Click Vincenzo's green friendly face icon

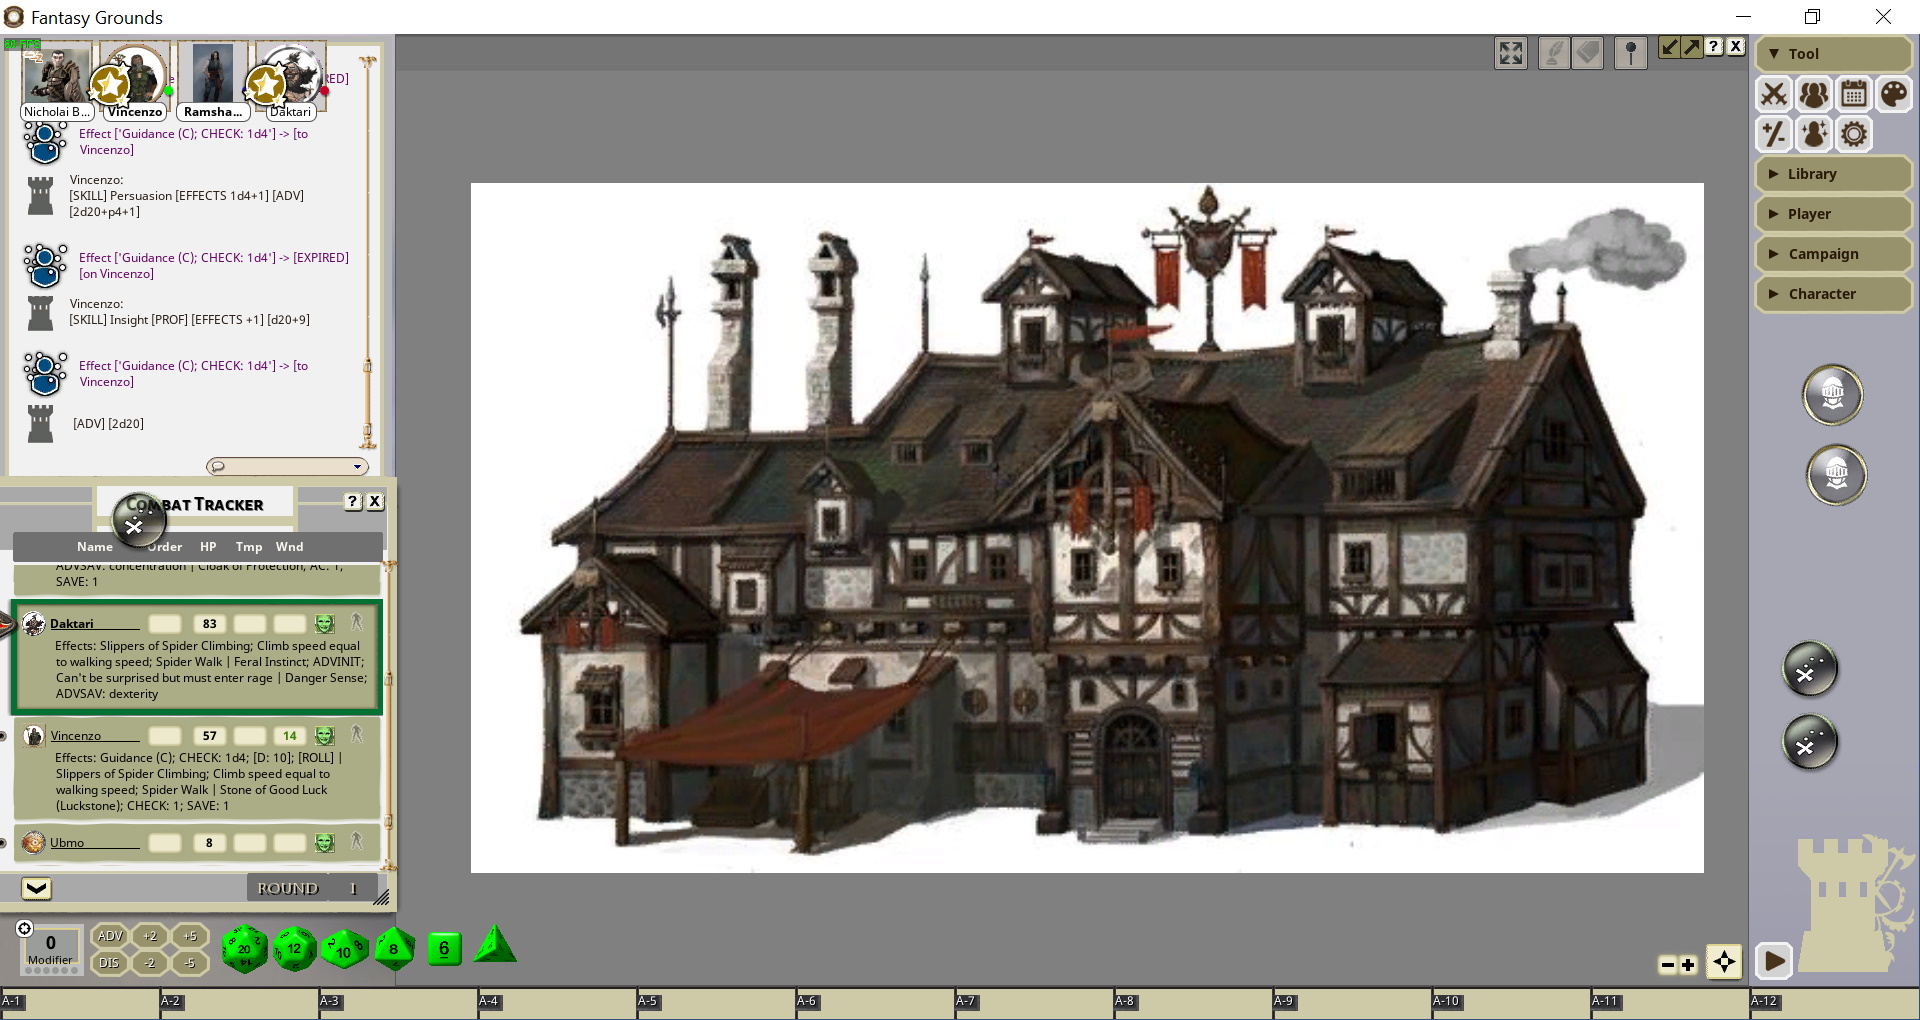coord(324,736)
